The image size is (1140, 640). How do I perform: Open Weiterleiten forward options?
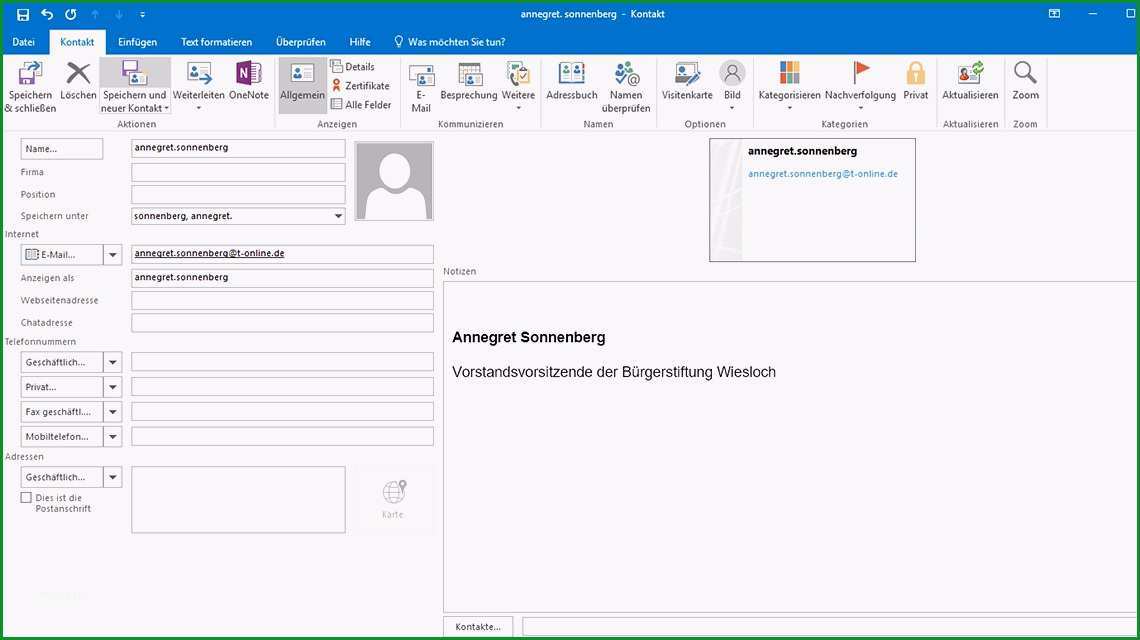(x=198, y=87)
